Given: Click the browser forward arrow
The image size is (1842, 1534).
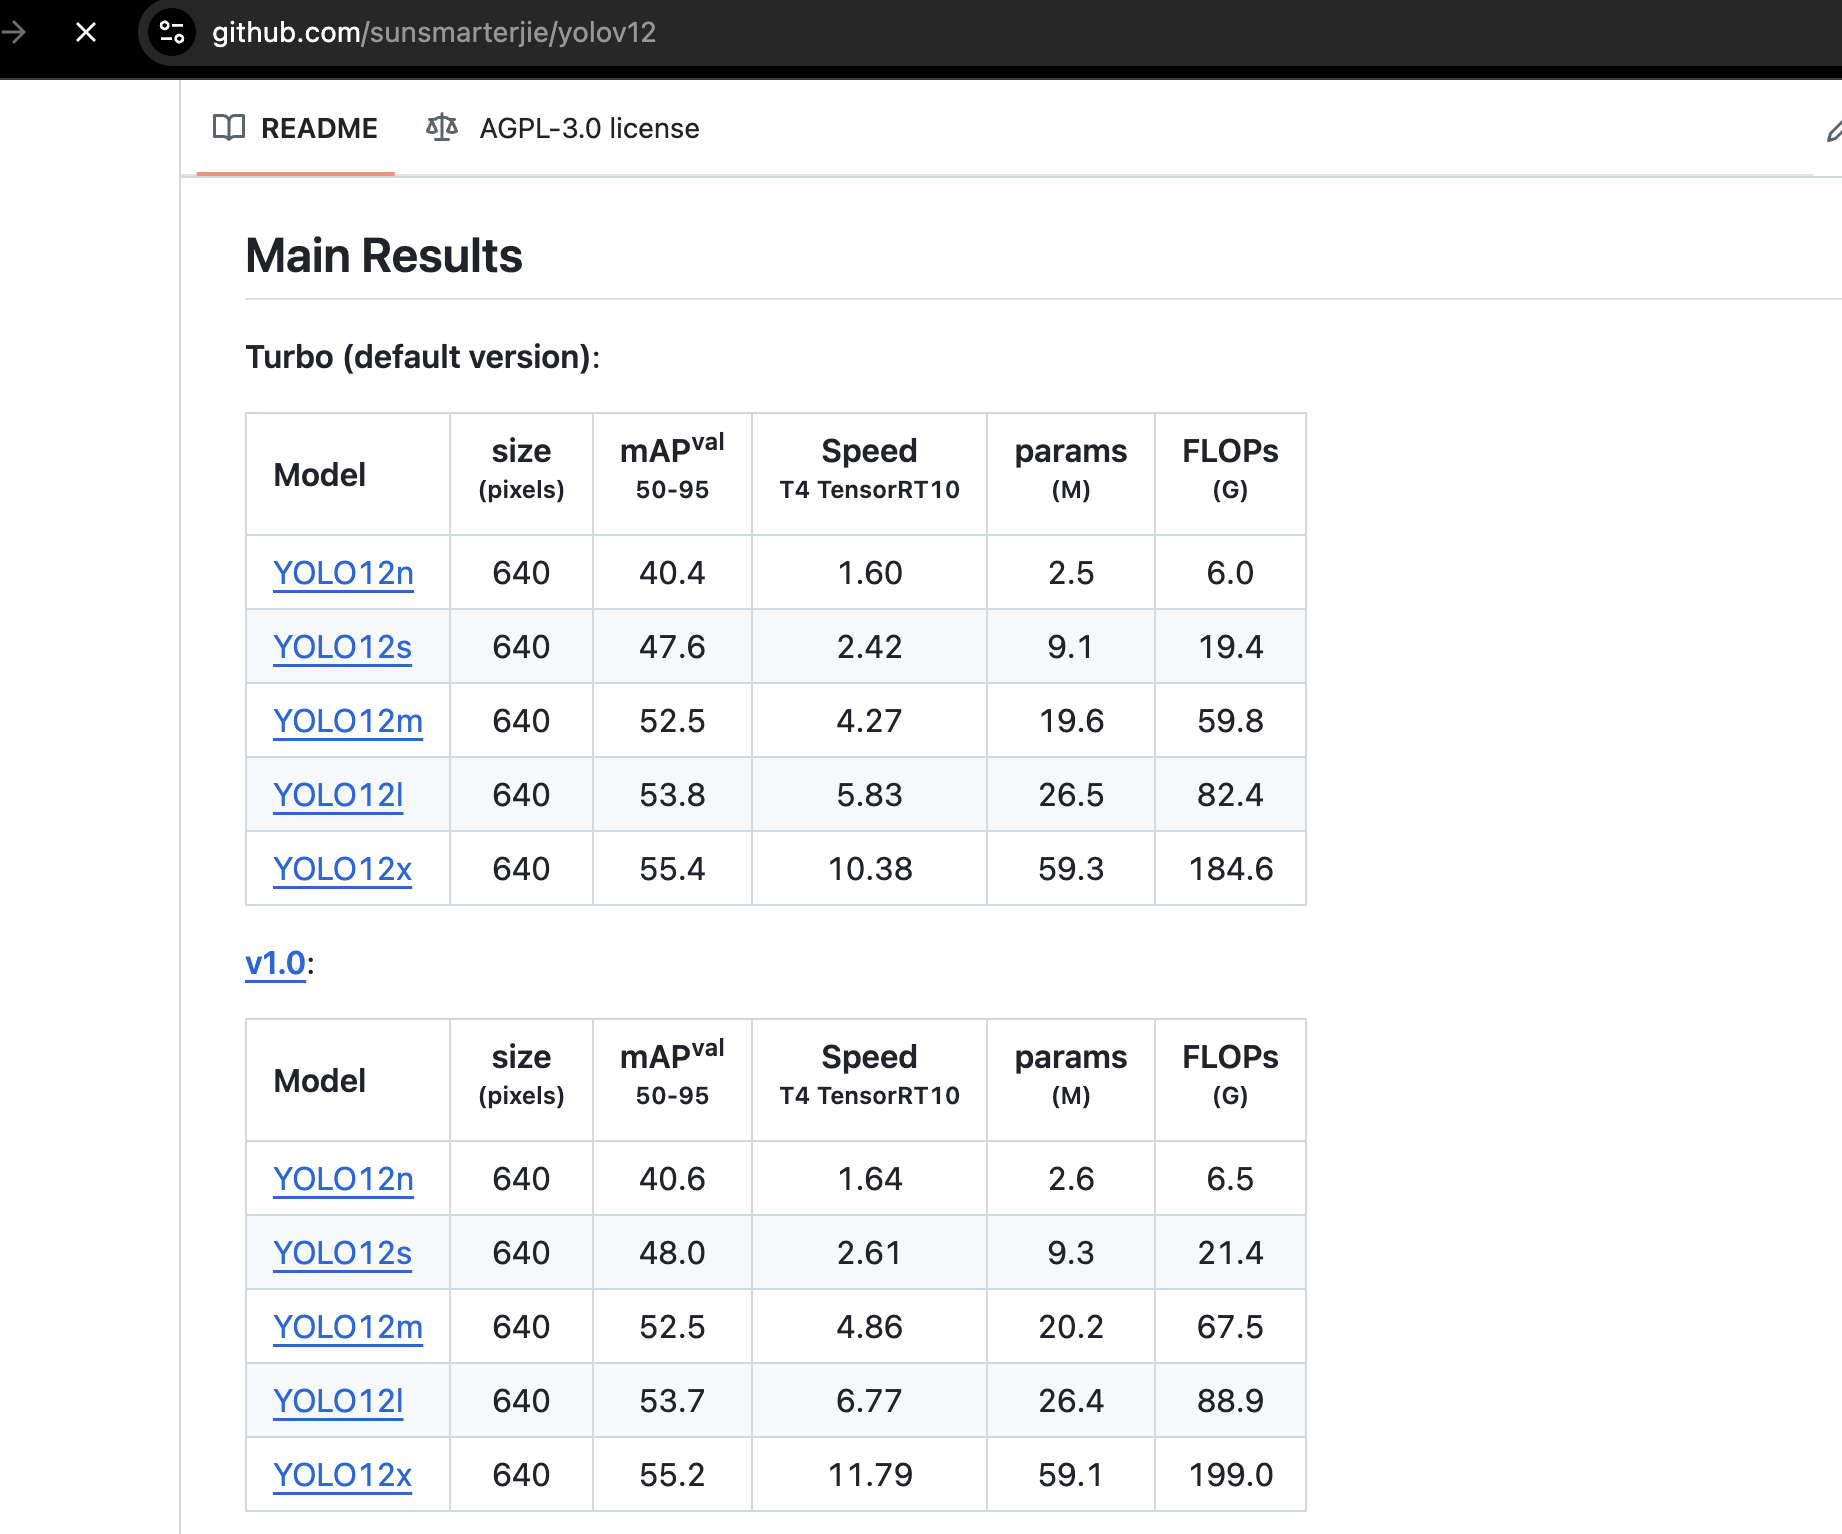Looking at the screenshot, I should coord(13,32).
